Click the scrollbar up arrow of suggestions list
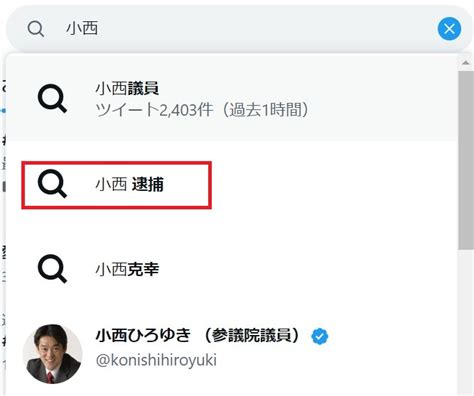The width and height of the screenshot is (474, 396). point(466,63)
